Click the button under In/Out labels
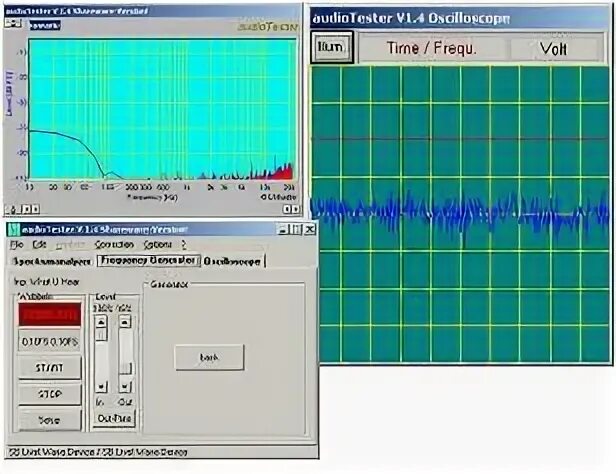Viewport: 616px width, 474px height. (114, 419)
